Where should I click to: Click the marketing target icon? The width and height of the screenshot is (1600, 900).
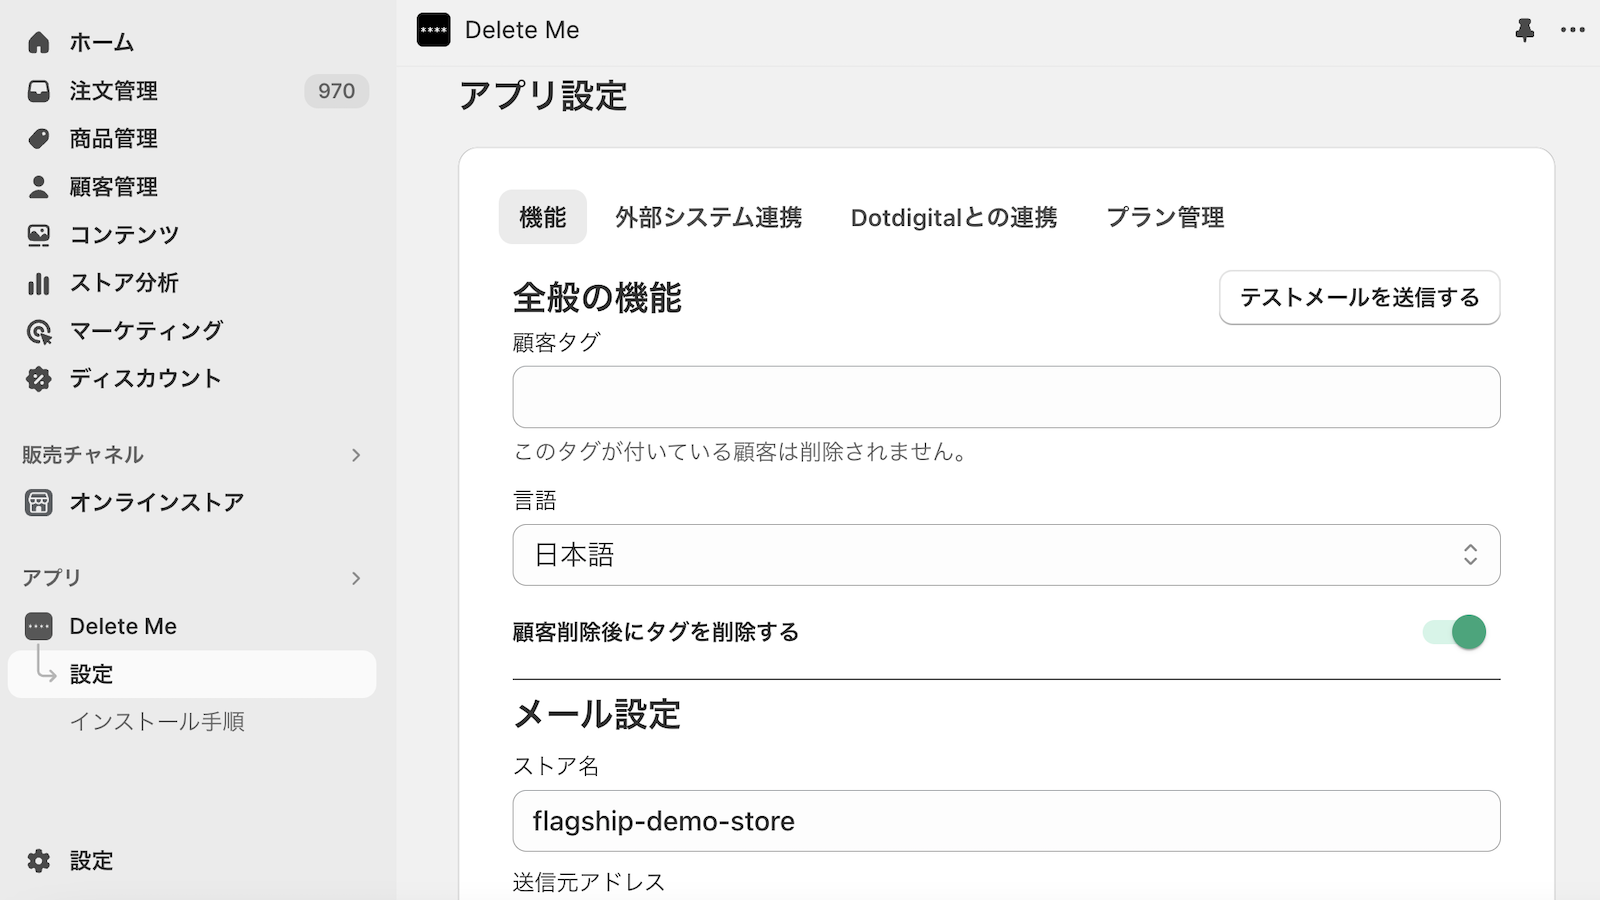pos(38,331)
